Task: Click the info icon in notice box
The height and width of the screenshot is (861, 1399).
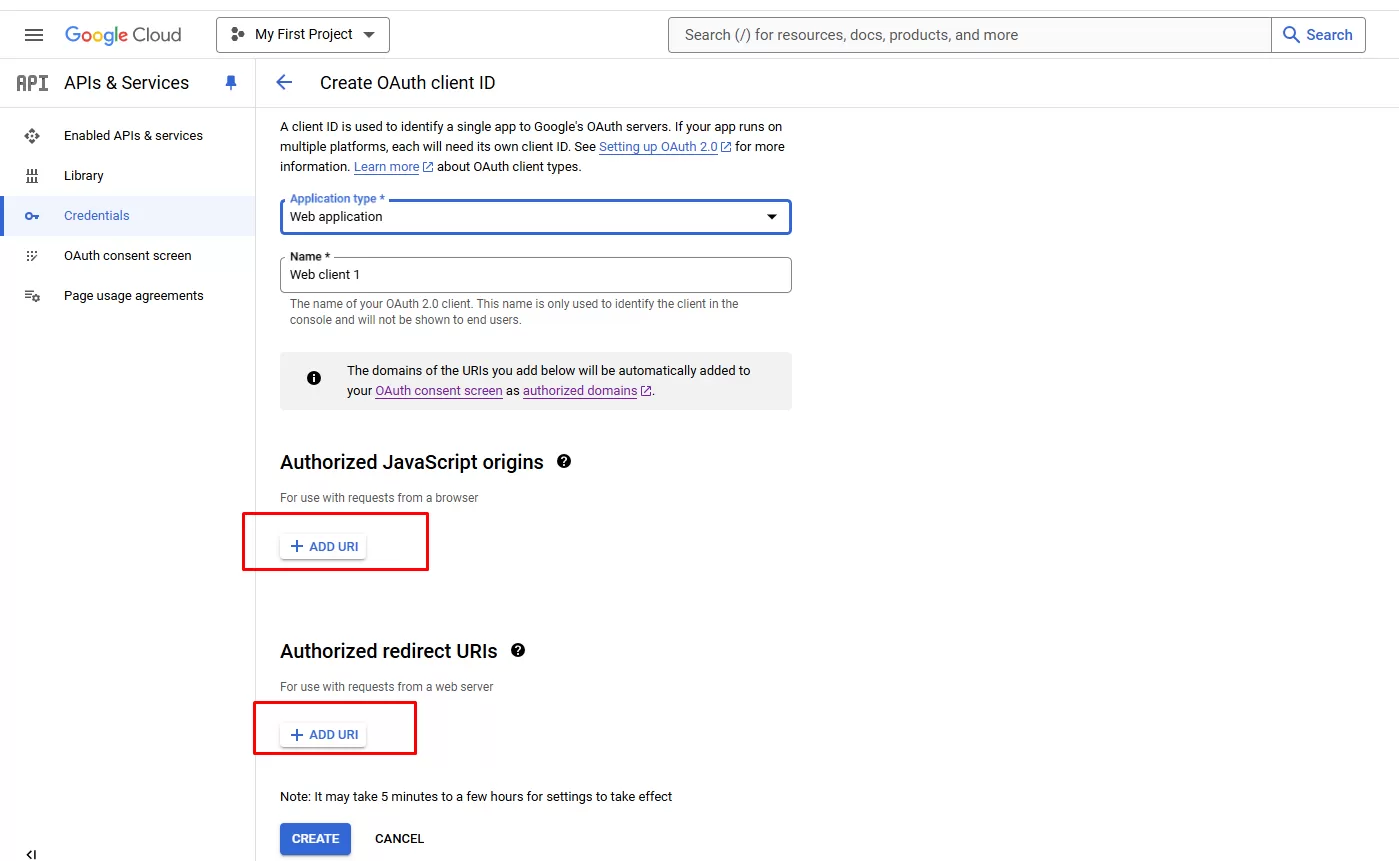Action: pyautogui.click(x=314, y=378)
